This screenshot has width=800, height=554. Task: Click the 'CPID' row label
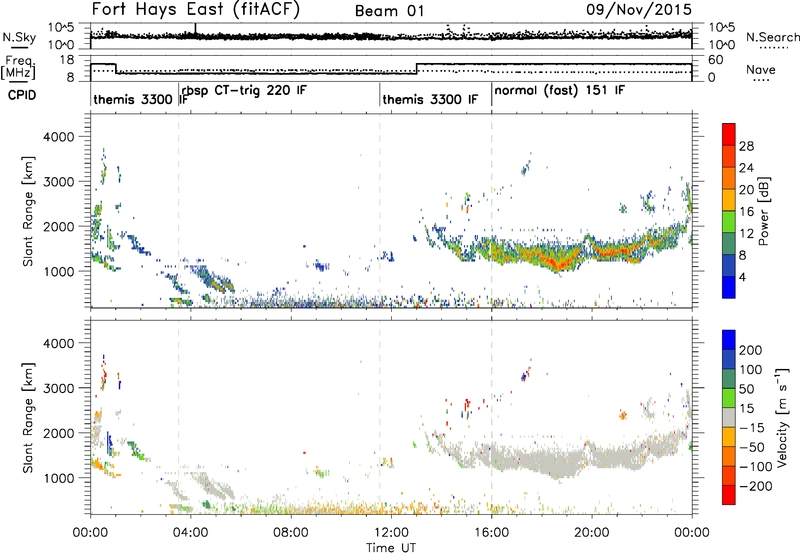(22, 95)
